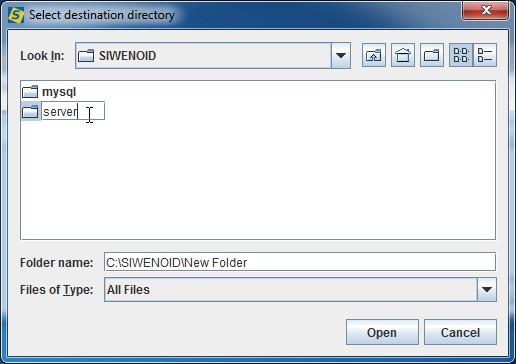The image size is (516, 364).
Task: Focus the Folder name path field
Action: coord(300,262)
